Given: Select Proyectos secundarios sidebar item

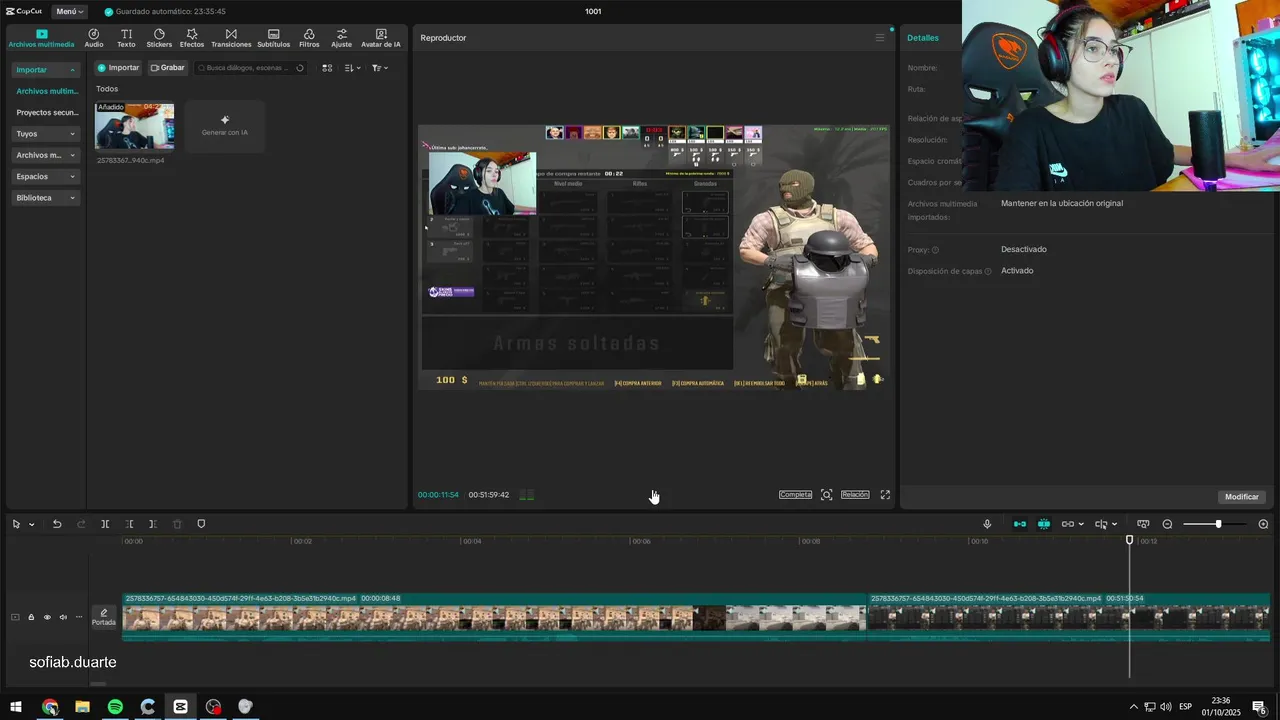Looking at the screenshot, I should coord(46,113).
